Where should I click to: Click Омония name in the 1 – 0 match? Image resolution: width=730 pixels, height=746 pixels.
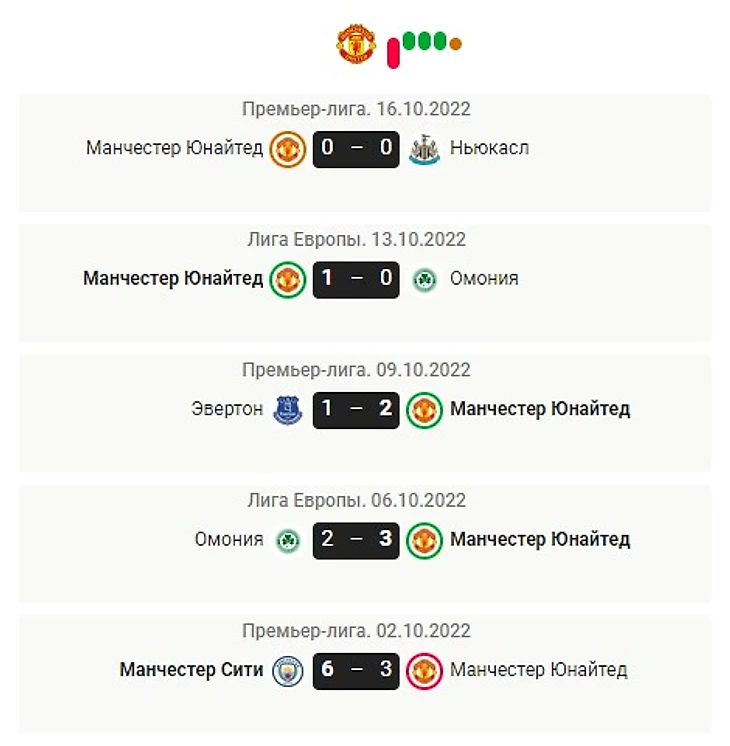484,279
